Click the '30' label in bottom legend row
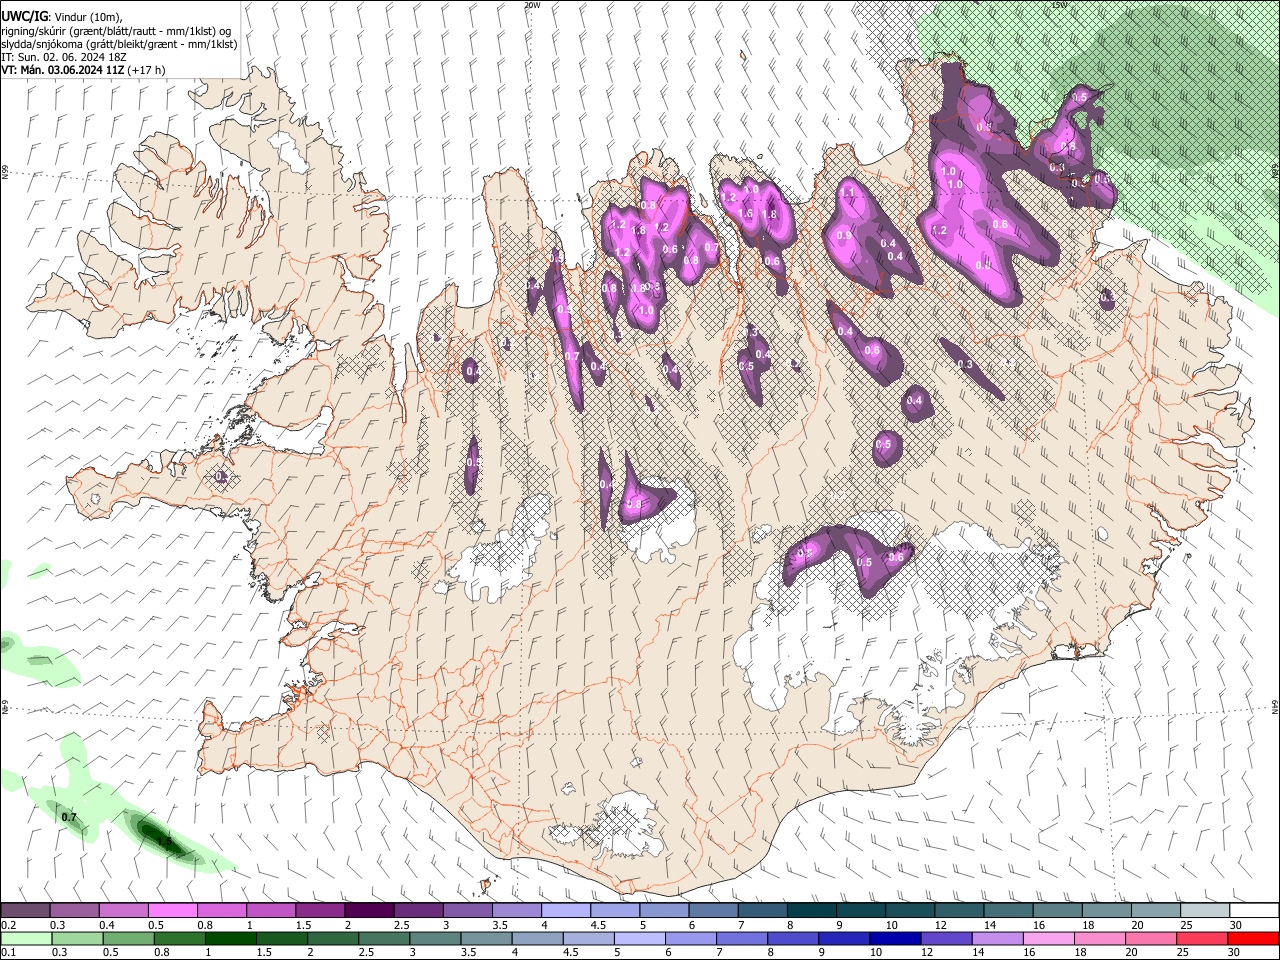 coord(1236,953)
